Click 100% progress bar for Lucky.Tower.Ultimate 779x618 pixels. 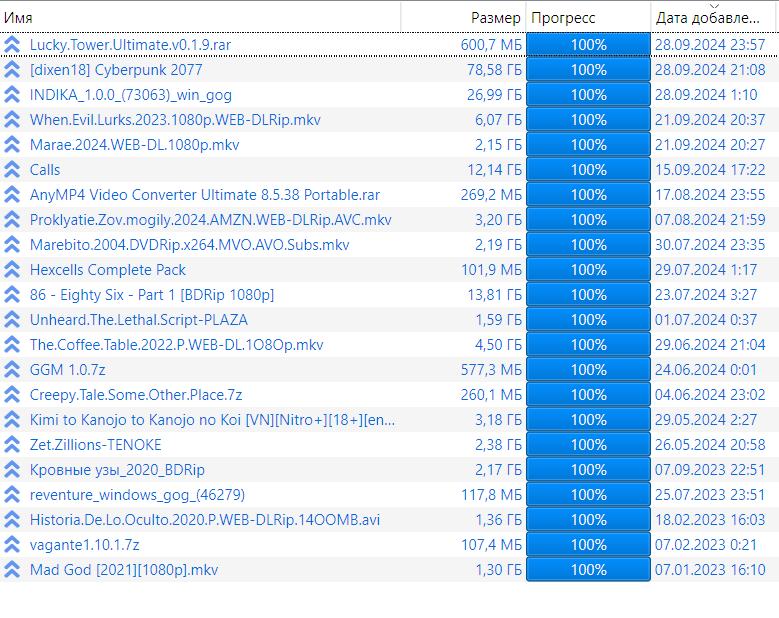[588, 45]
